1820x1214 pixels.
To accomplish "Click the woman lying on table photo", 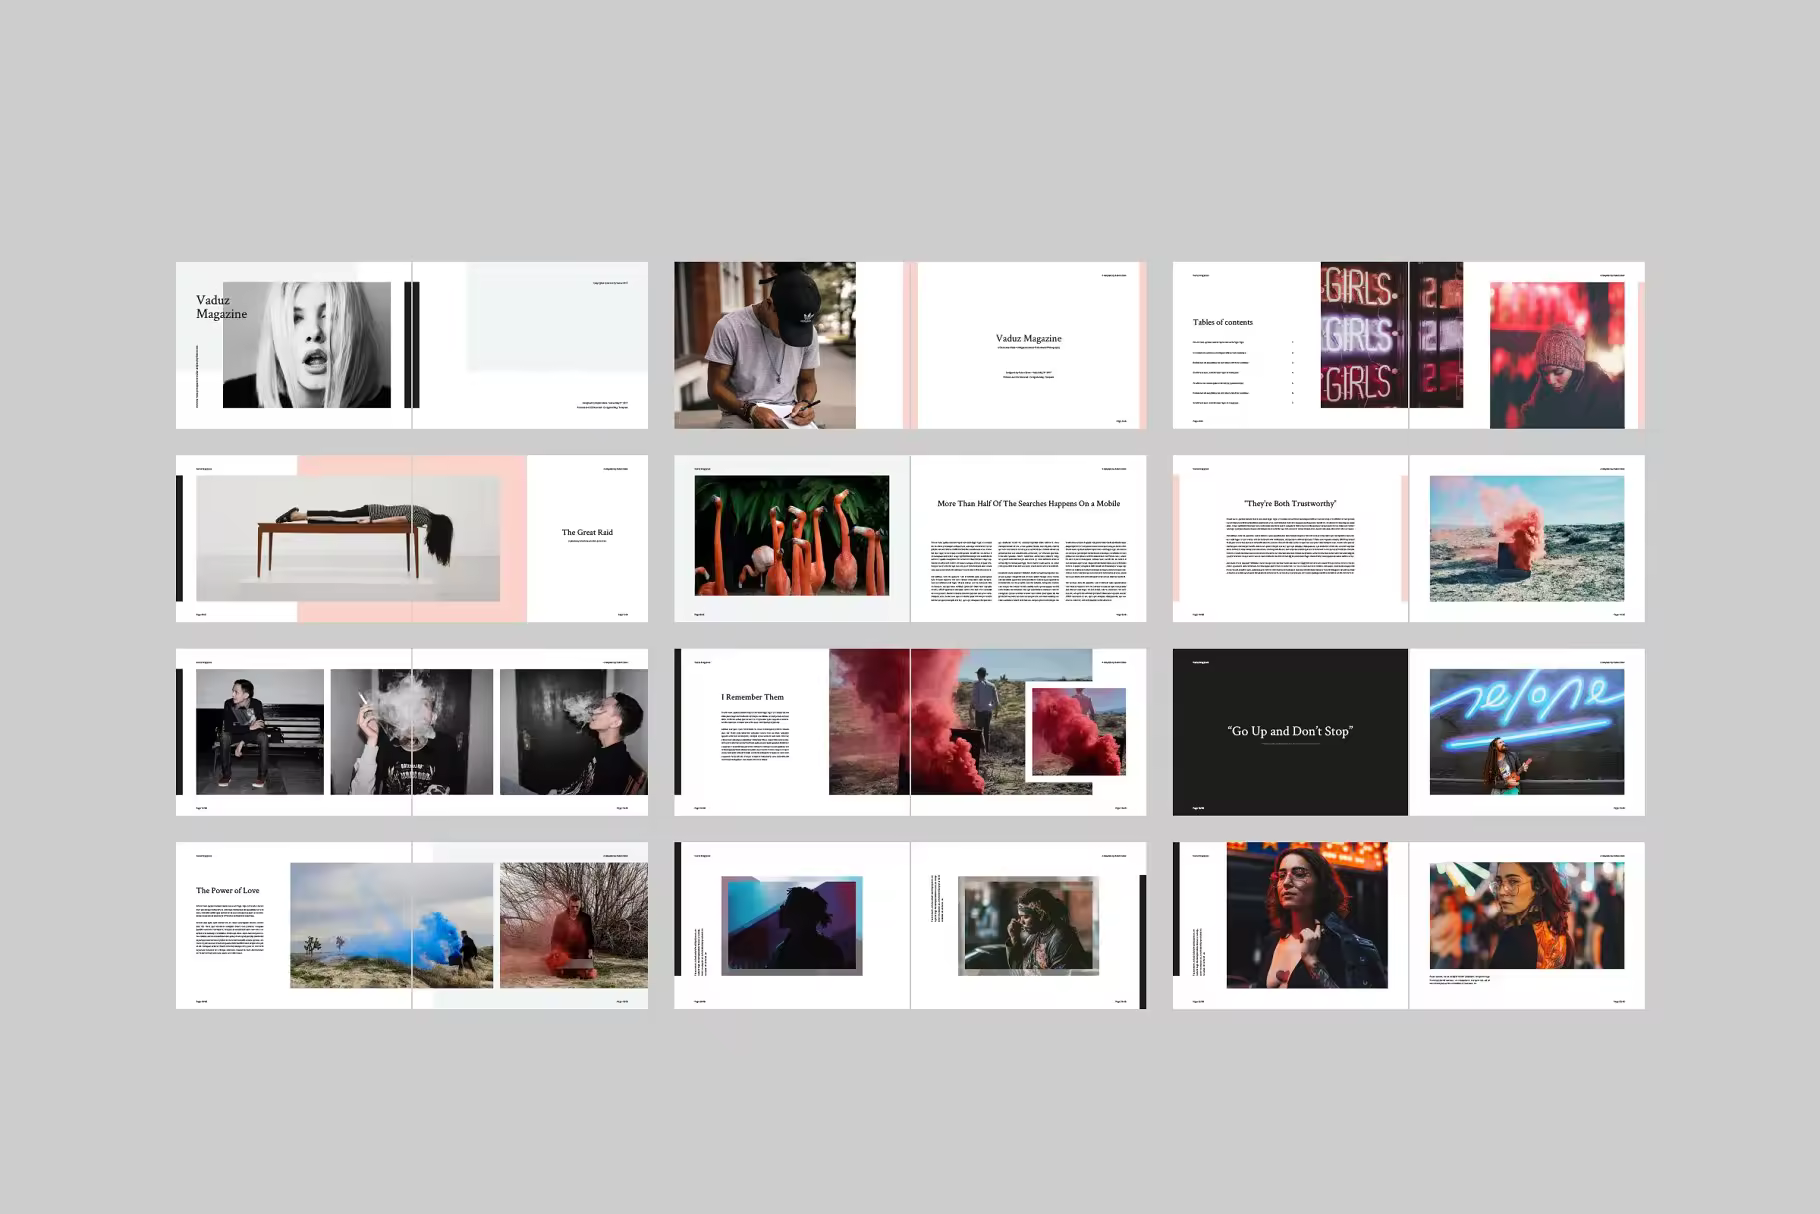I will tap(348, 538).
